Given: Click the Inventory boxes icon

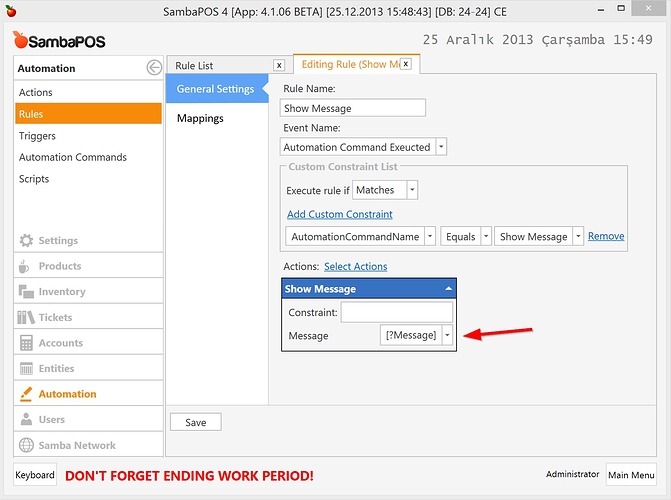Looking at the screenshot, I should pyautogui.click(x=26, y=292).
